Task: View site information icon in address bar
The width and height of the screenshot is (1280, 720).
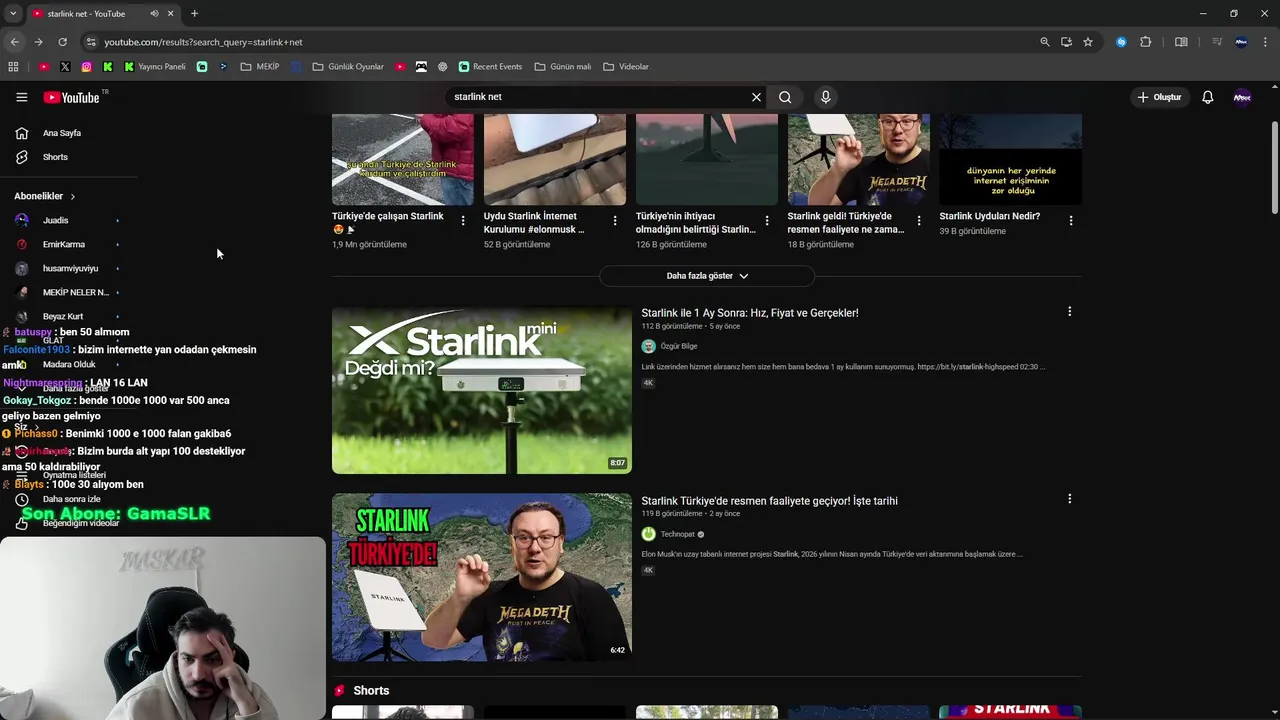Action: click(x=91, y=42)
